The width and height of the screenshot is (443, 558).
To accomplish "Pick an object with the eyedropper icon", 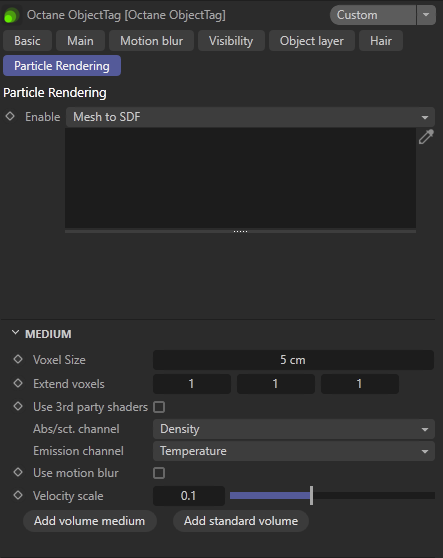I will tap(426, 137).
